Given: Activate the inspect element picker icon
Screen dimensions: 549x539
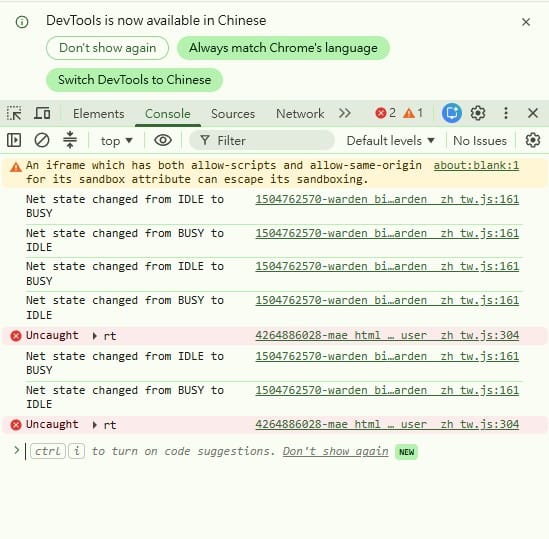Looking at the screenshot, I should pyautogui.click(x=14, y=113).
